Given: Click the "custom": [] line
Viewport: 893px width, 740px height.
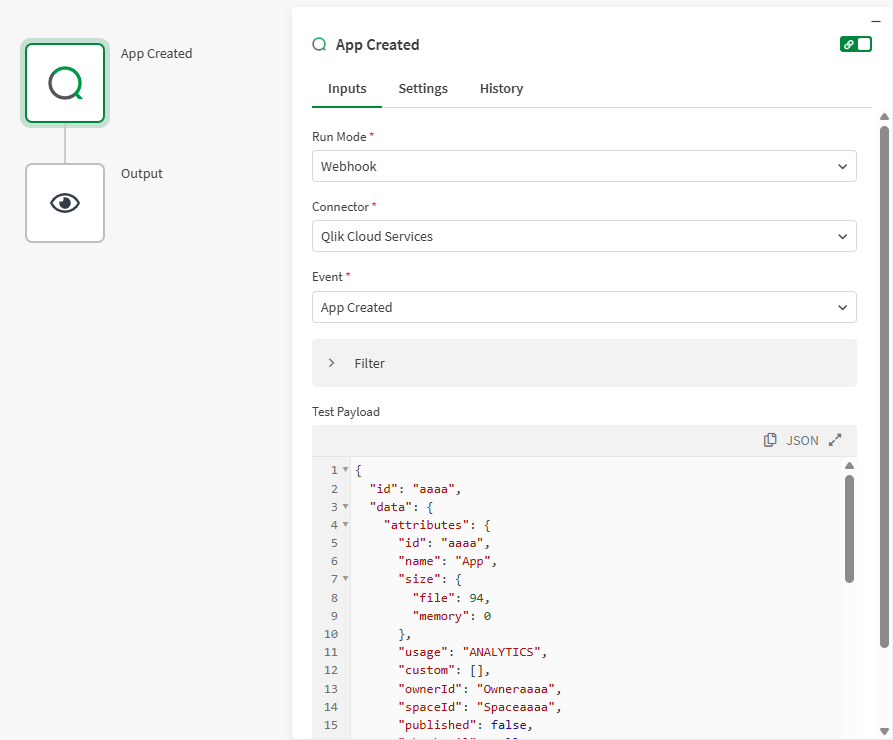Looking at the screenshot, I should [x=444, y=670].
